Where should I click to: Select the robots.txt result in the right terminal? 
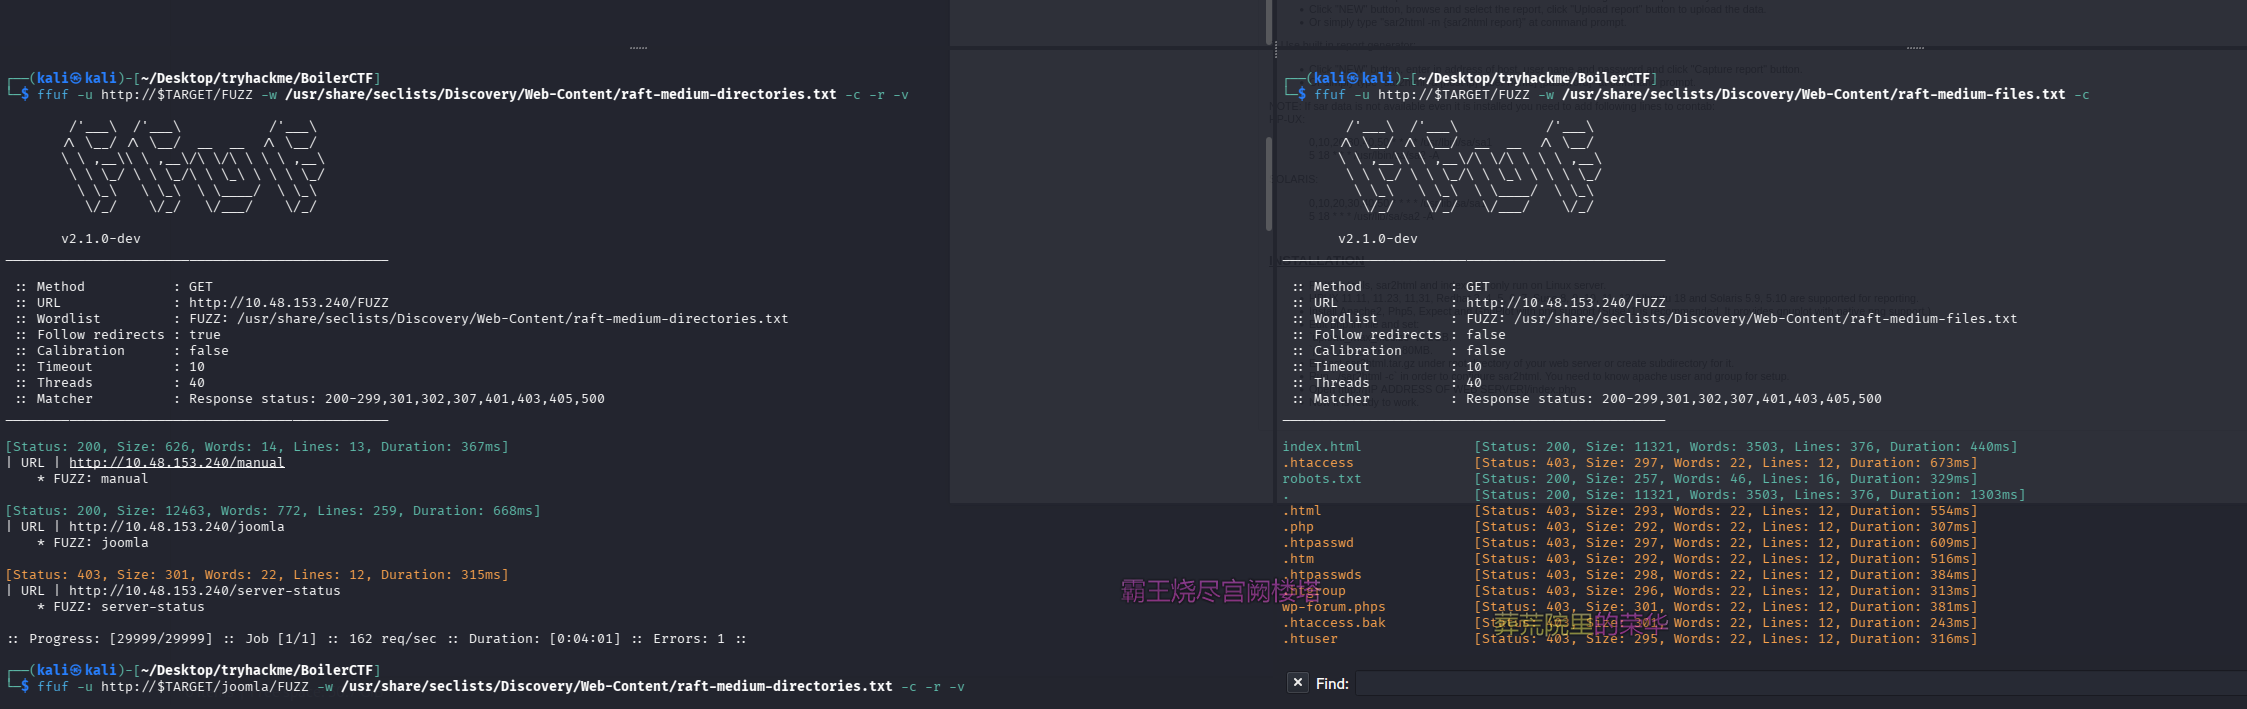pyautogui.click(x=1321, y=479)
